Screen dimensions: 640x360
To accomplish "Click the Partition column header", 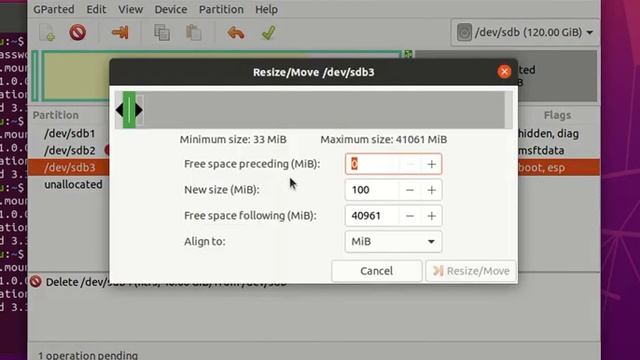I will (x=56, y=115).
